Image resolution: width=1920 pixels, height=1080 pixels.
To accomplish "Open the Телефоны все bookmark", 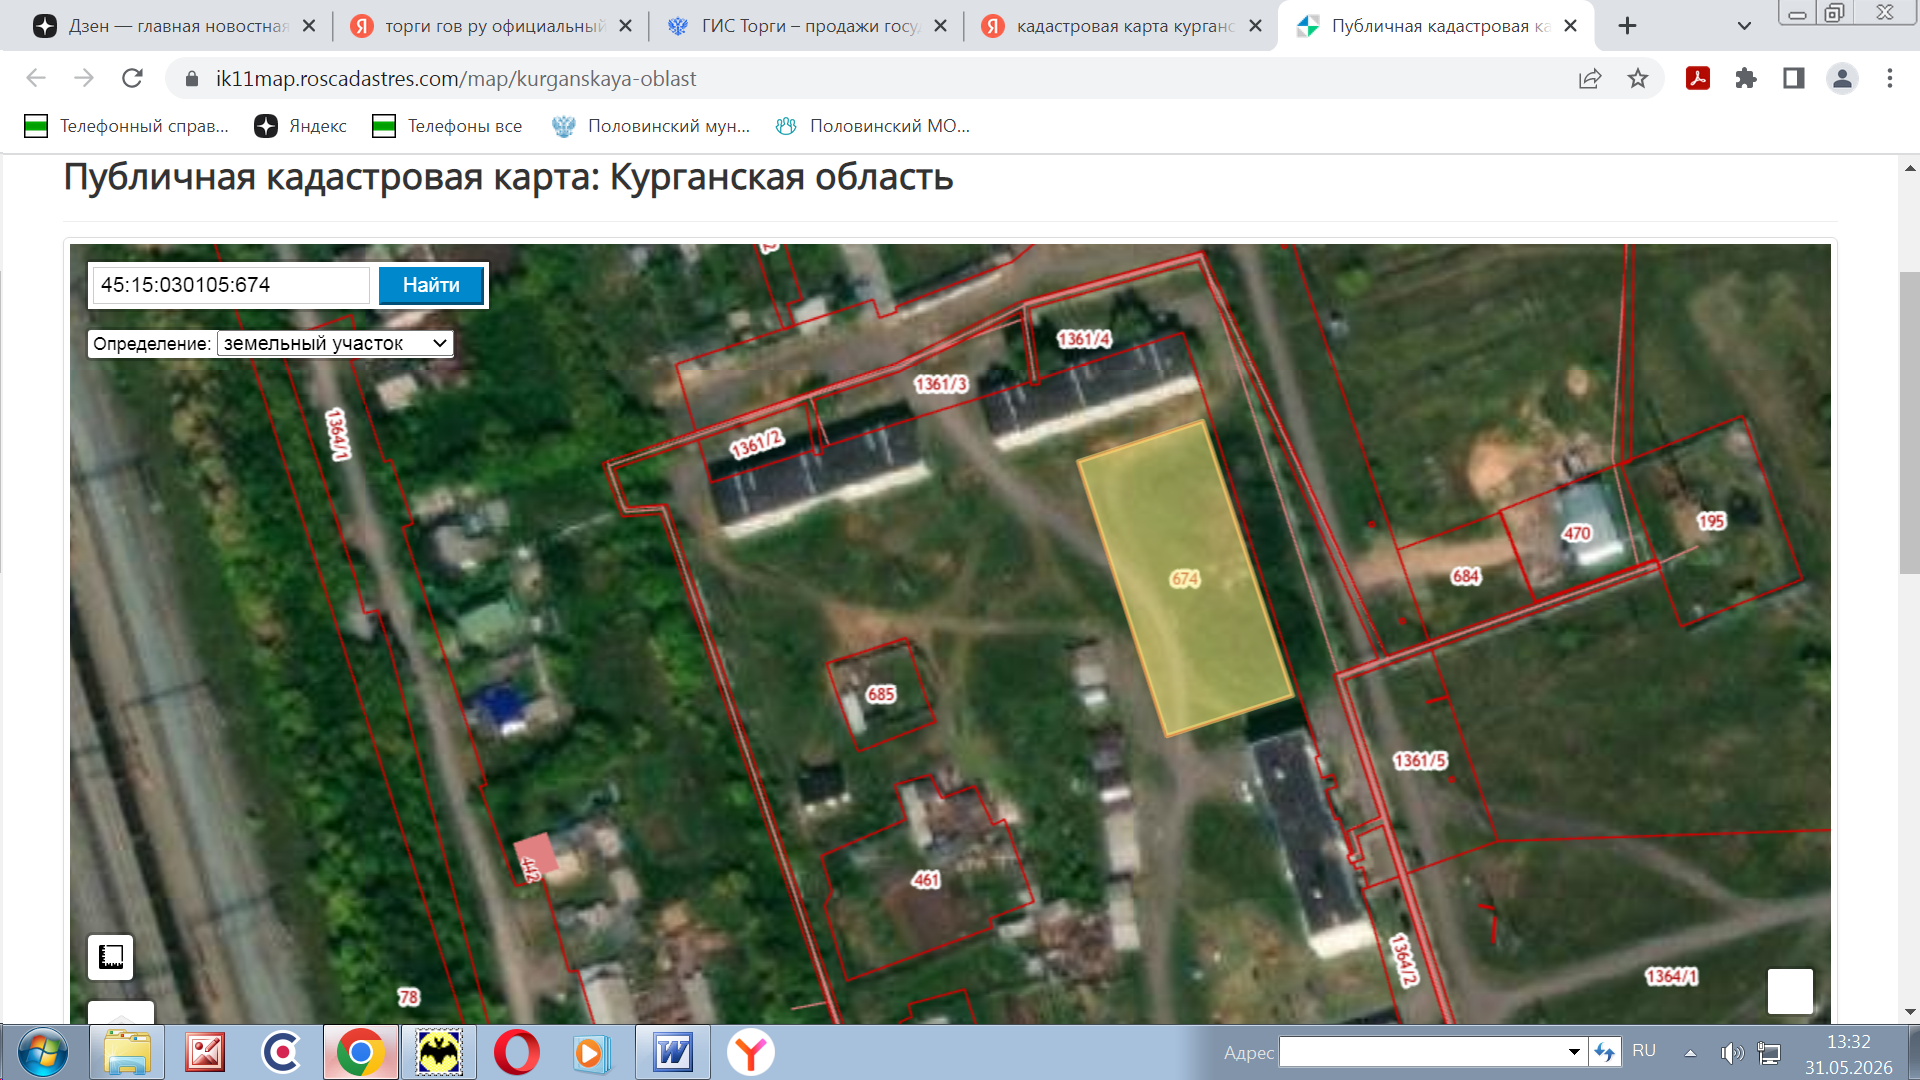I will (447, 126).
